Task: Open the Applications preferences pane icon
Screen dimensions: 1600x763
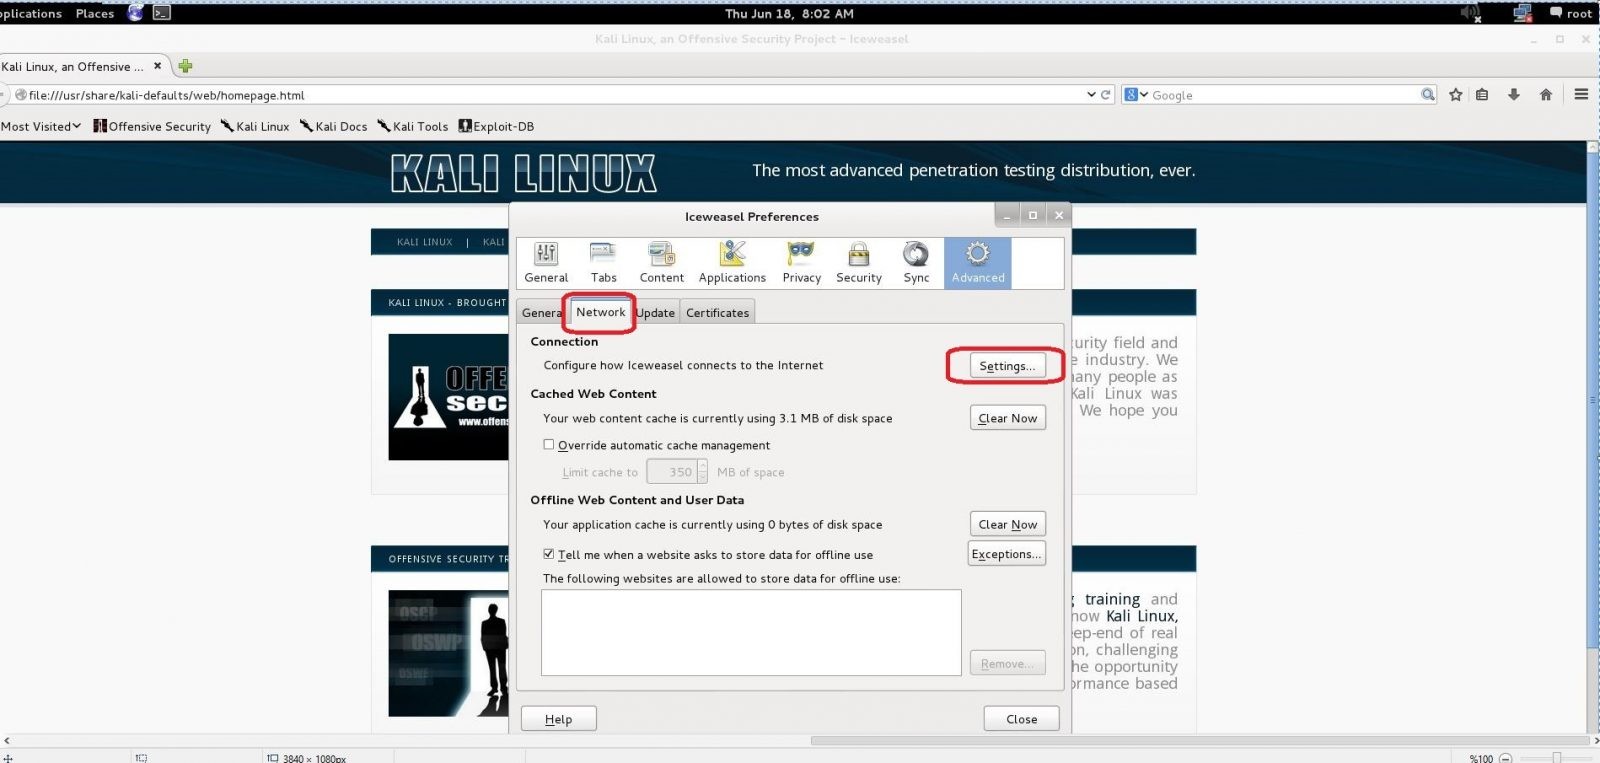Action: pos(732,263)
